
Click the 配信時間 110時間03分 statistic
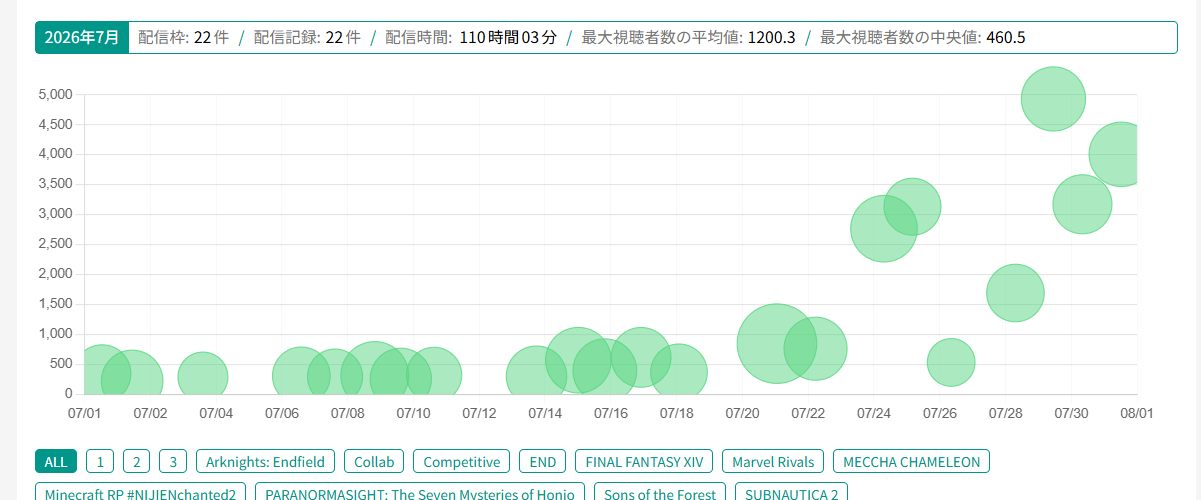point(471,38)
